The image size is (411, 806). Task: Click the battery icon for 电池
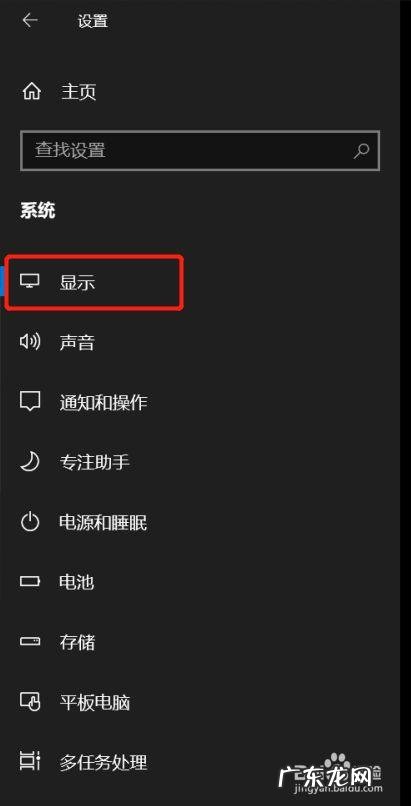click(29, 582)
